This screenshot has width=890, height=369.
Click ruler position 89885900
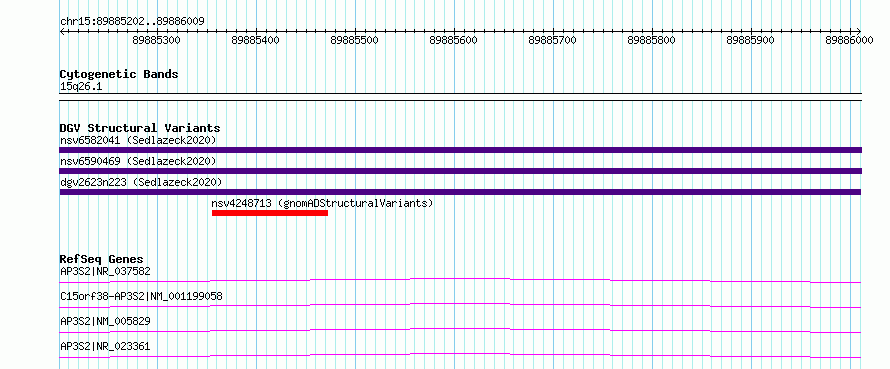(750, 40)
